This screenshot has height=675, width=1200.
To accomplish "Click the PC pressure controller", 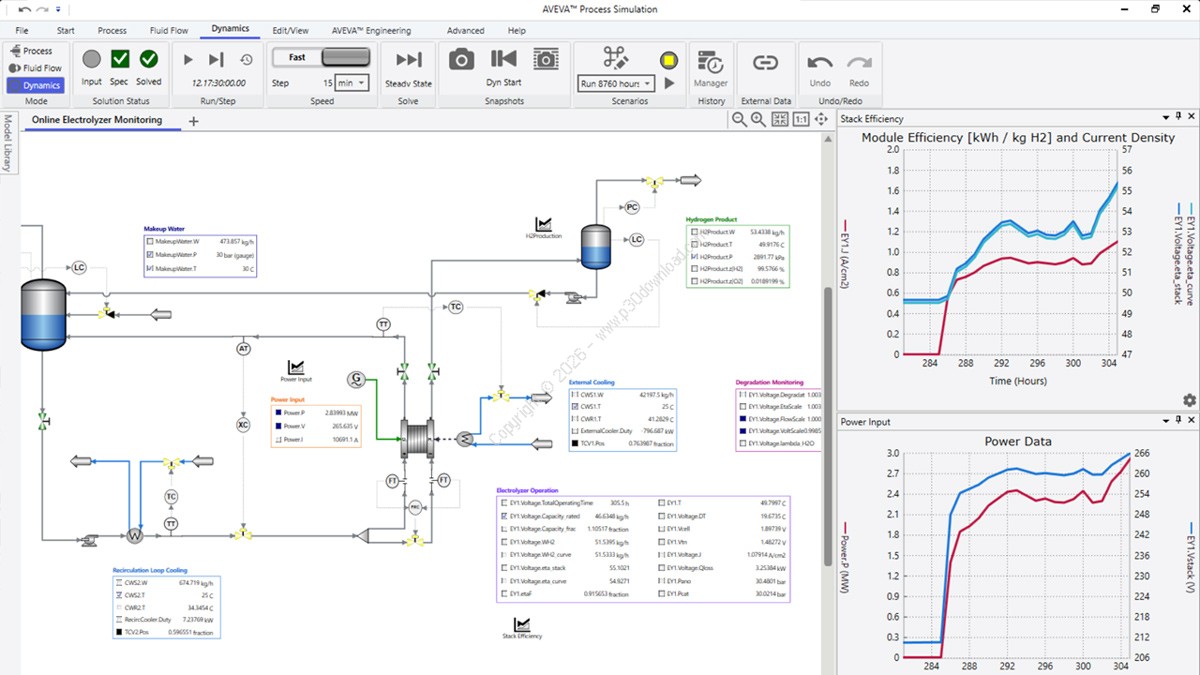I will pos(632,207).
